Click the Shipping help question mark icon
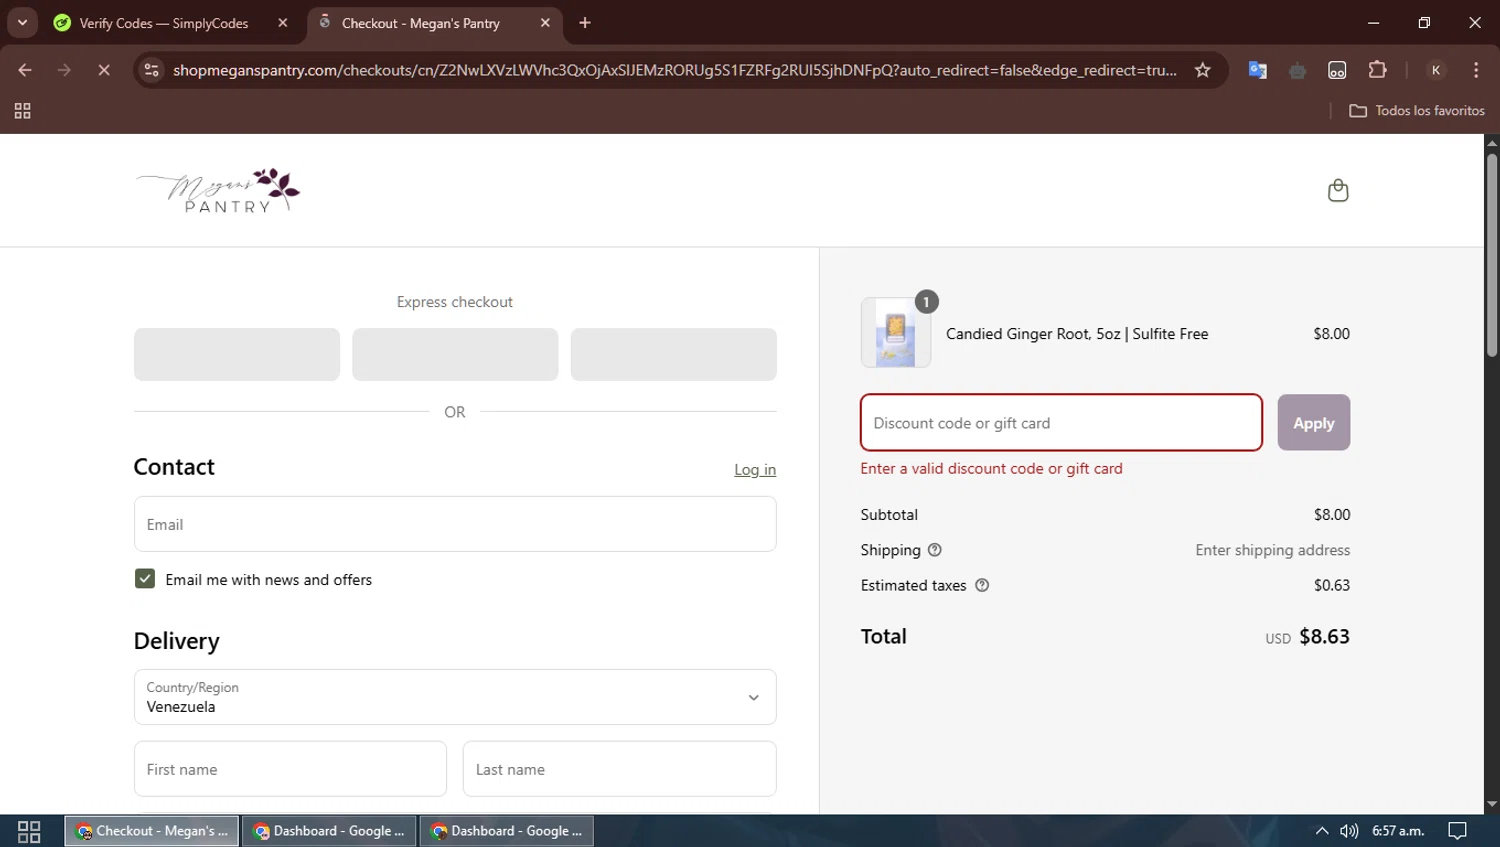This screenshot has height=847, width=1500. pos(935,550)
